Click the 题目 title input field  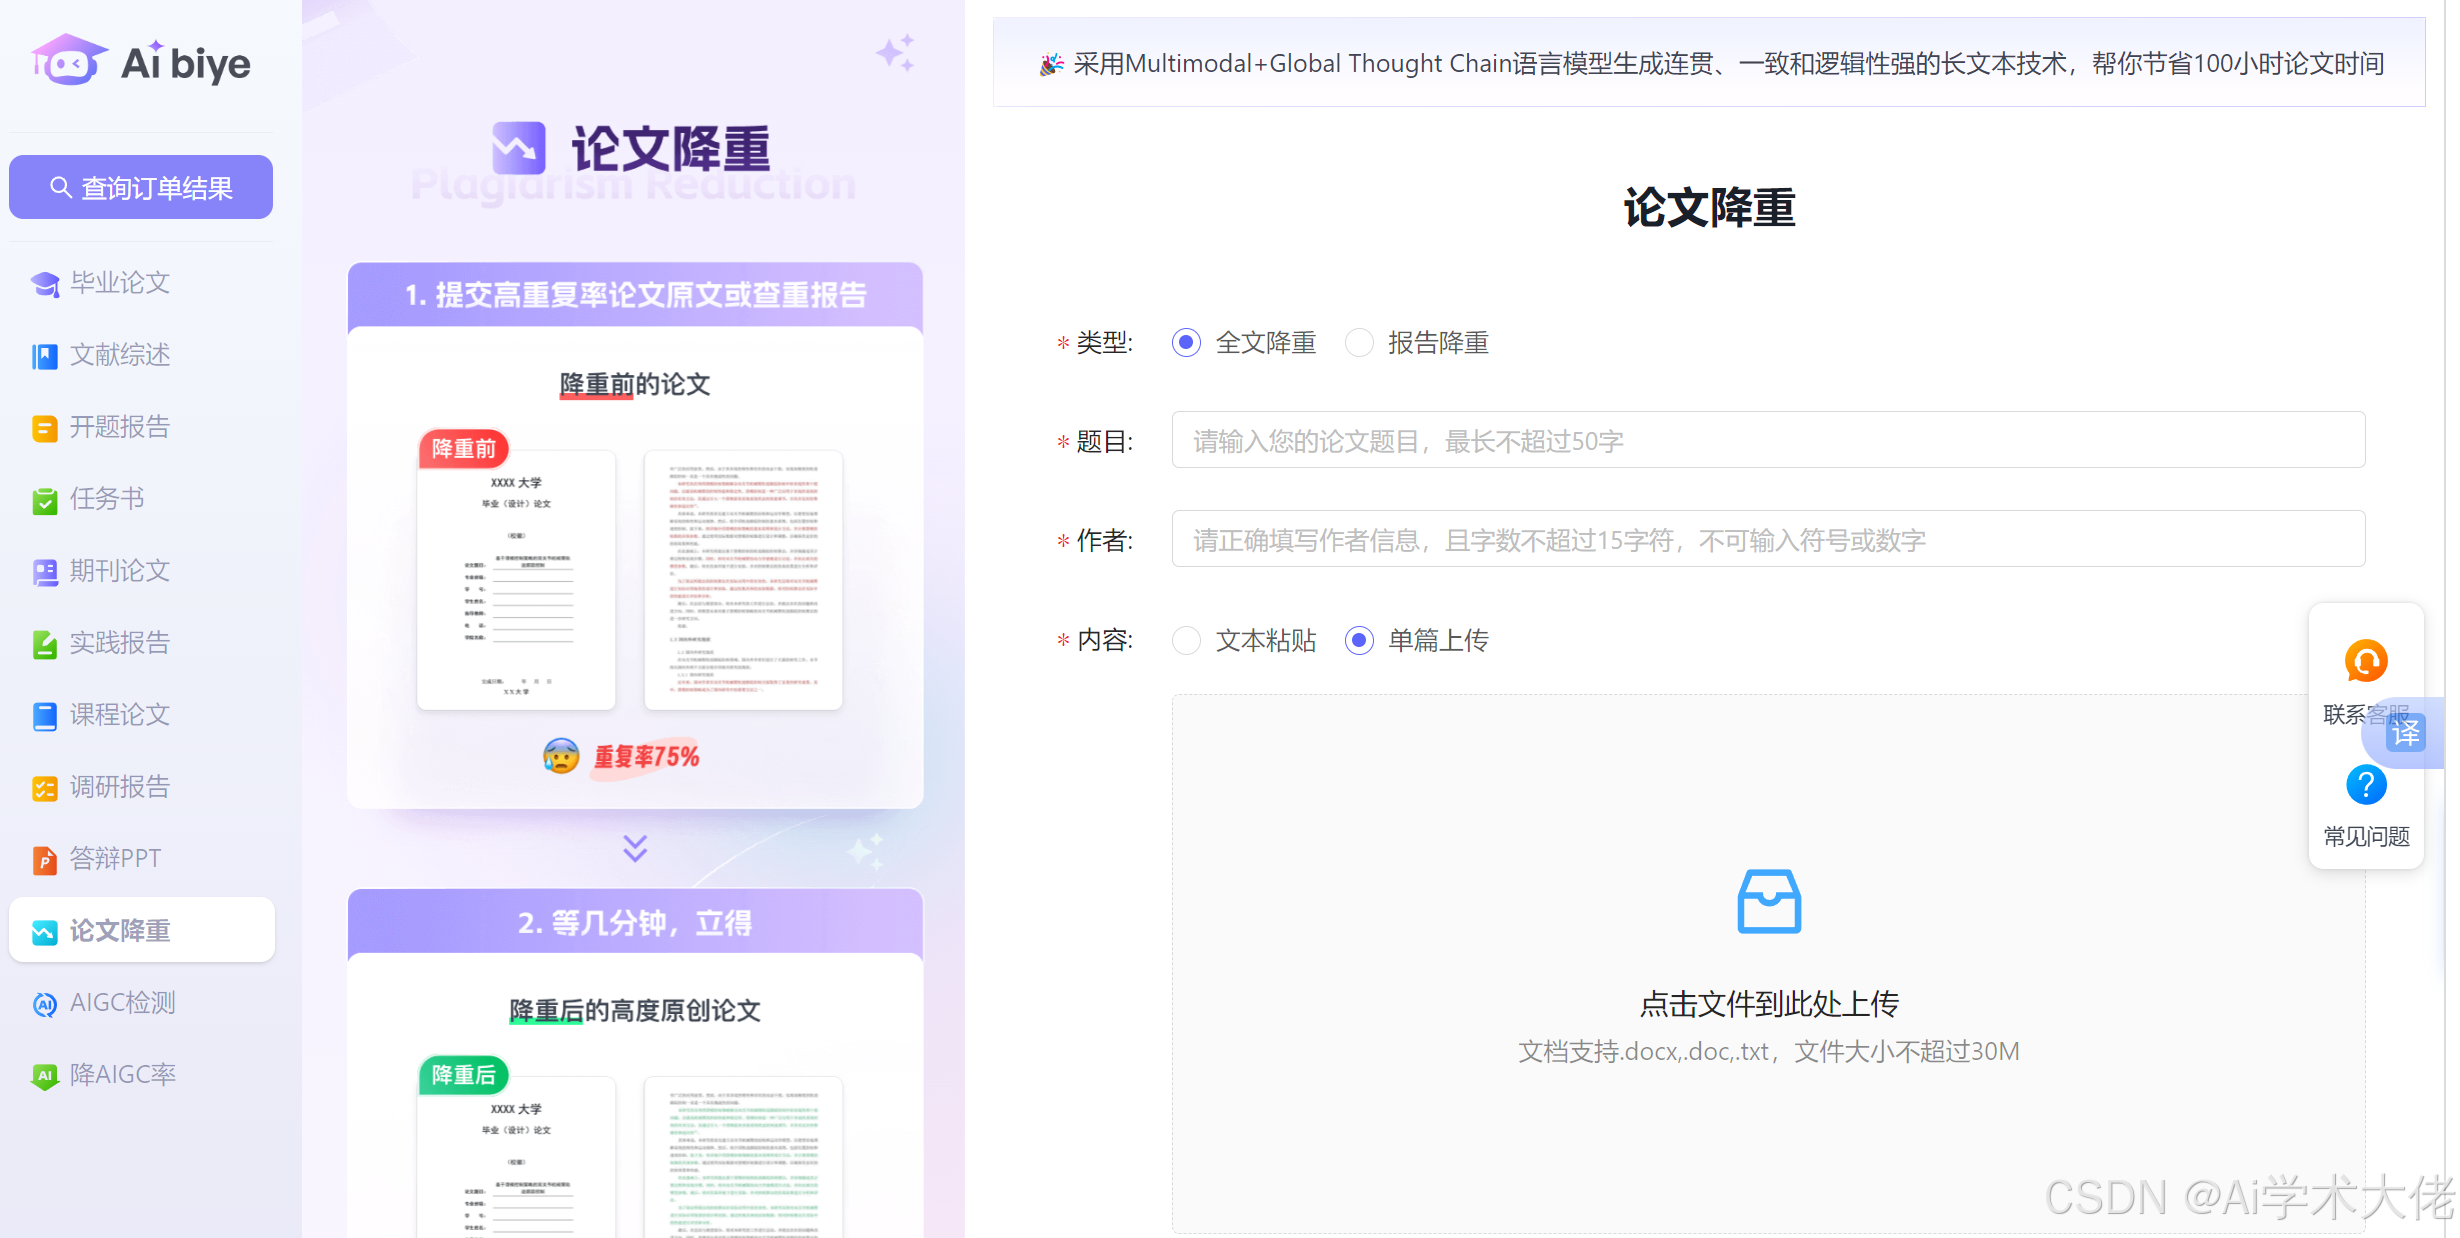[x=1768, y=440]
